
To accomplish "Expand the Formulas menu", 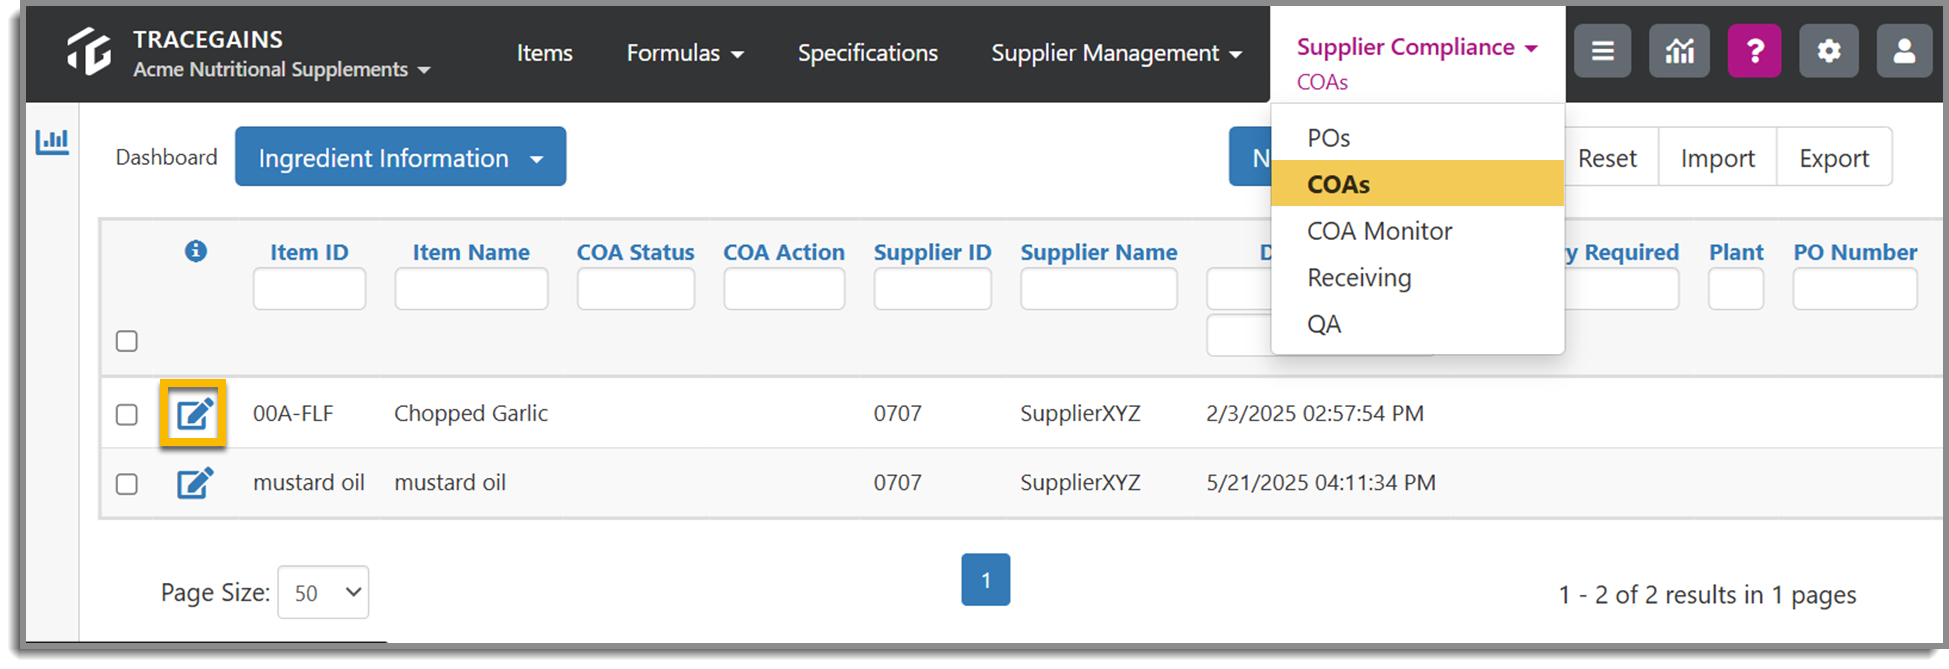I will pyautogui.click(x=685, y=53).
